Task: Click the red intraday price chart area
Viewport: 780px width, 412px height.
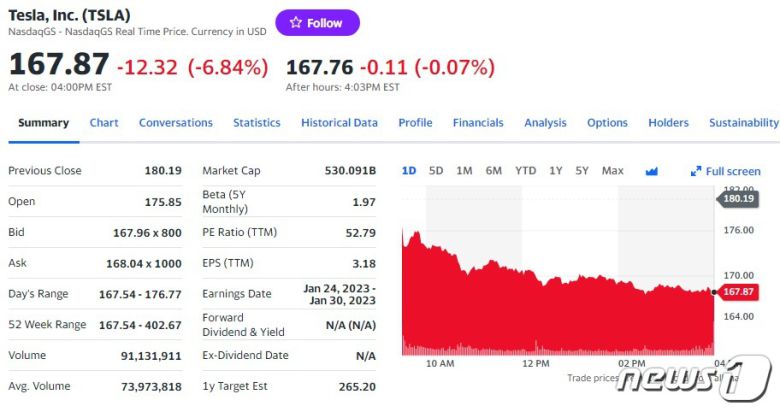Action: 560,310
